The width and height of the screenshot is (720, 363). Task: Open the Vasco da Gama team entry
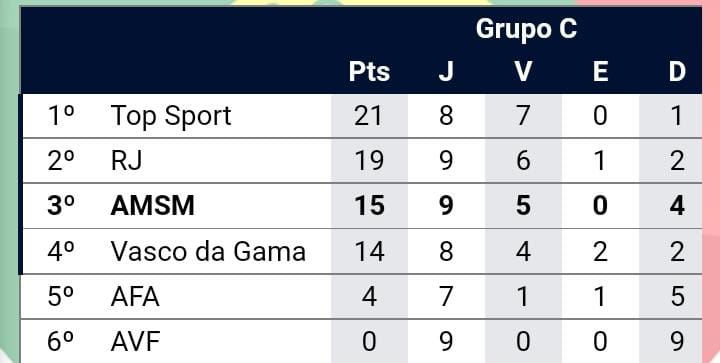point(208,251)
